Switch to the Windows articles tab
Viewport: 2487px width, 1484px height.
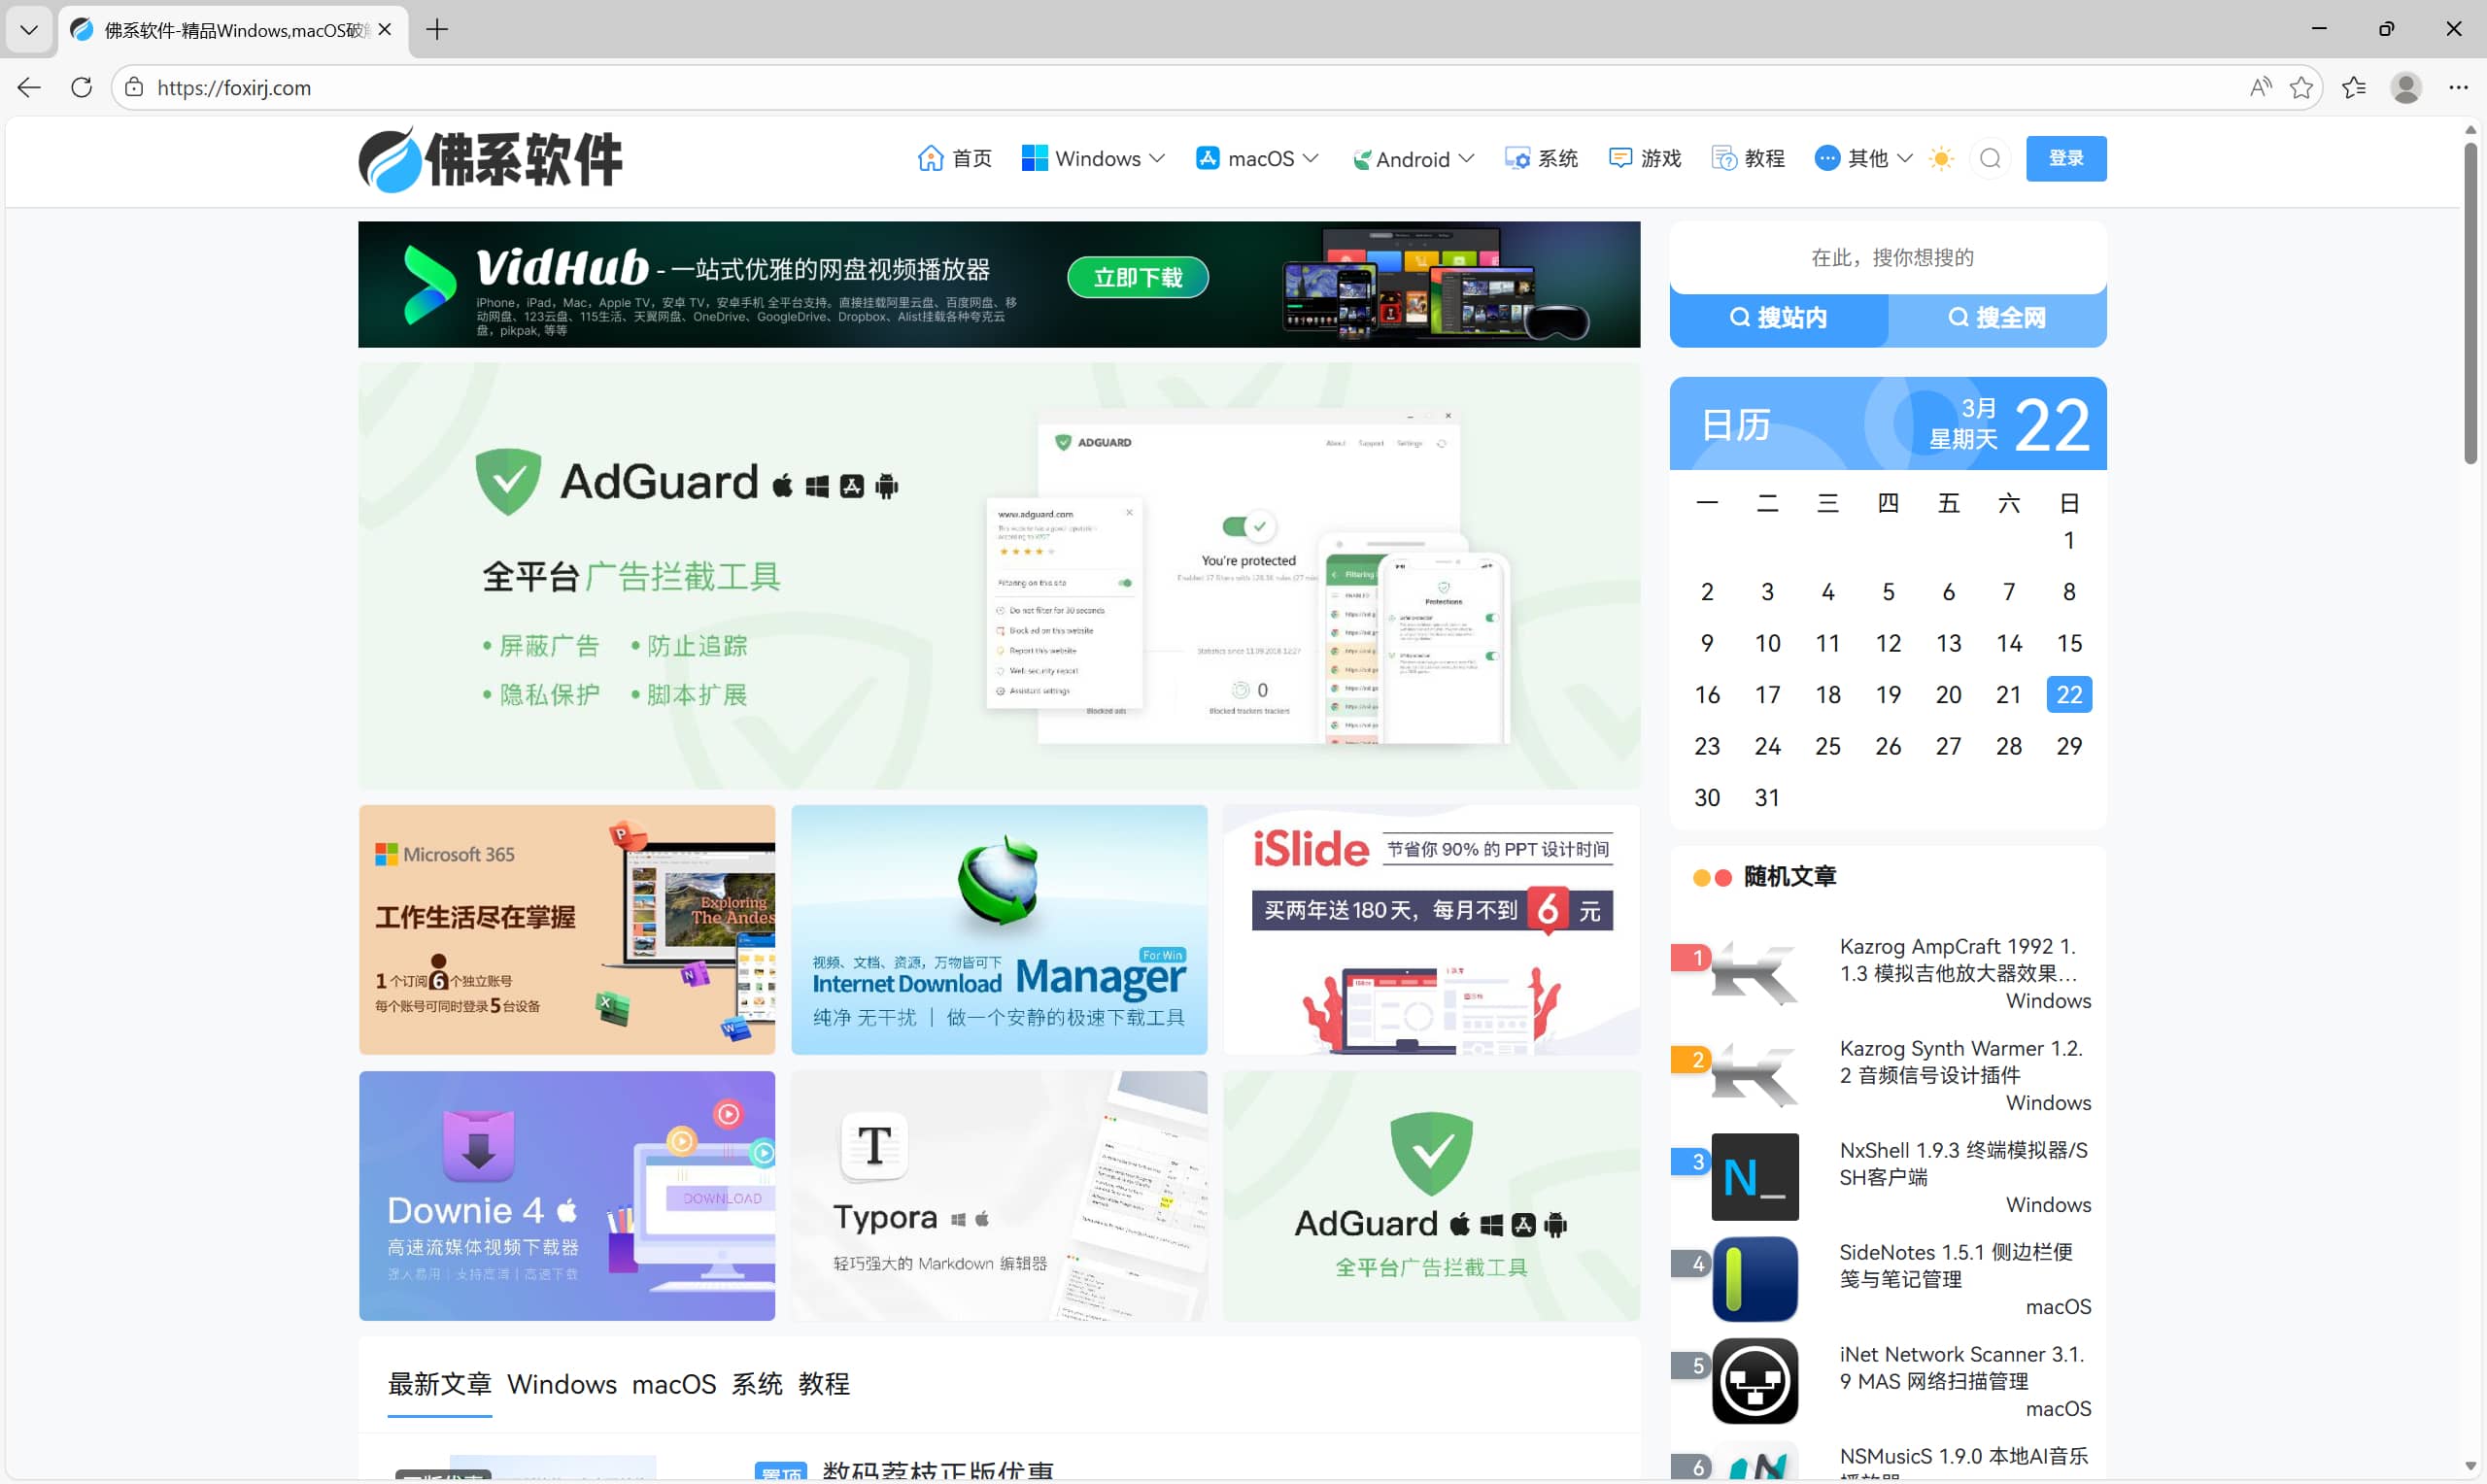point(561,1385)
